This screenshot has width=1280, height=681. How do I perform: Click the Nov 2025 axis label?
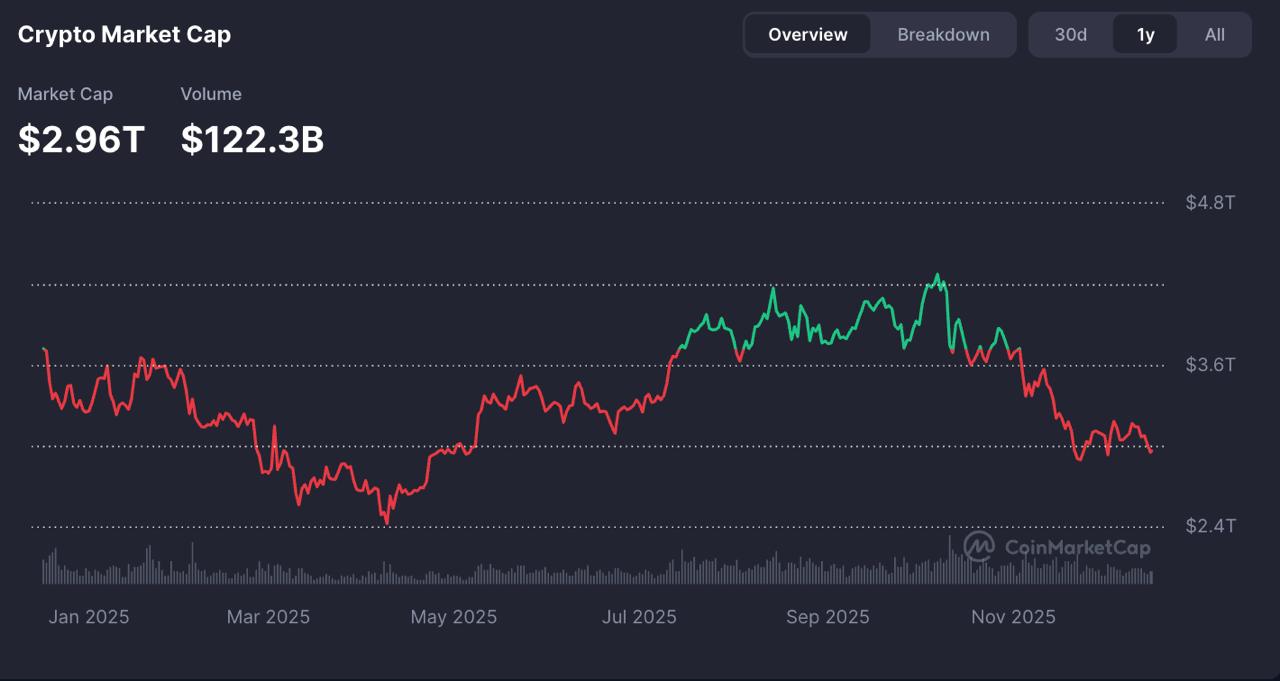[1013, 617]
